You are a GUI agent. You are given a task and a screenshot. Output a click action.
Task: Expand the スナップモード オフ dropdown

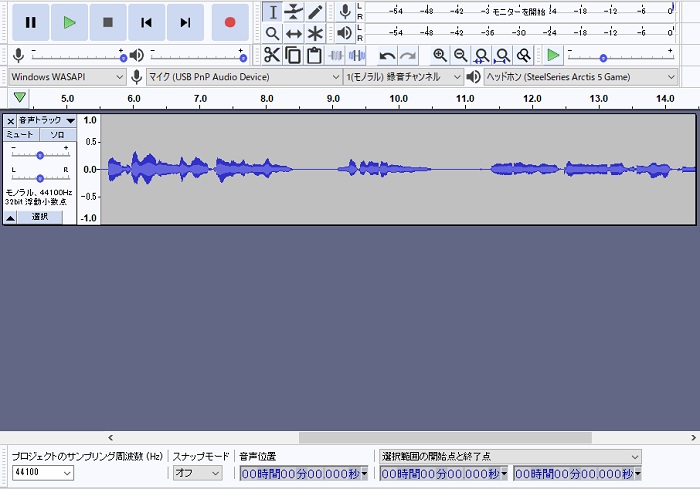(197, 473)
